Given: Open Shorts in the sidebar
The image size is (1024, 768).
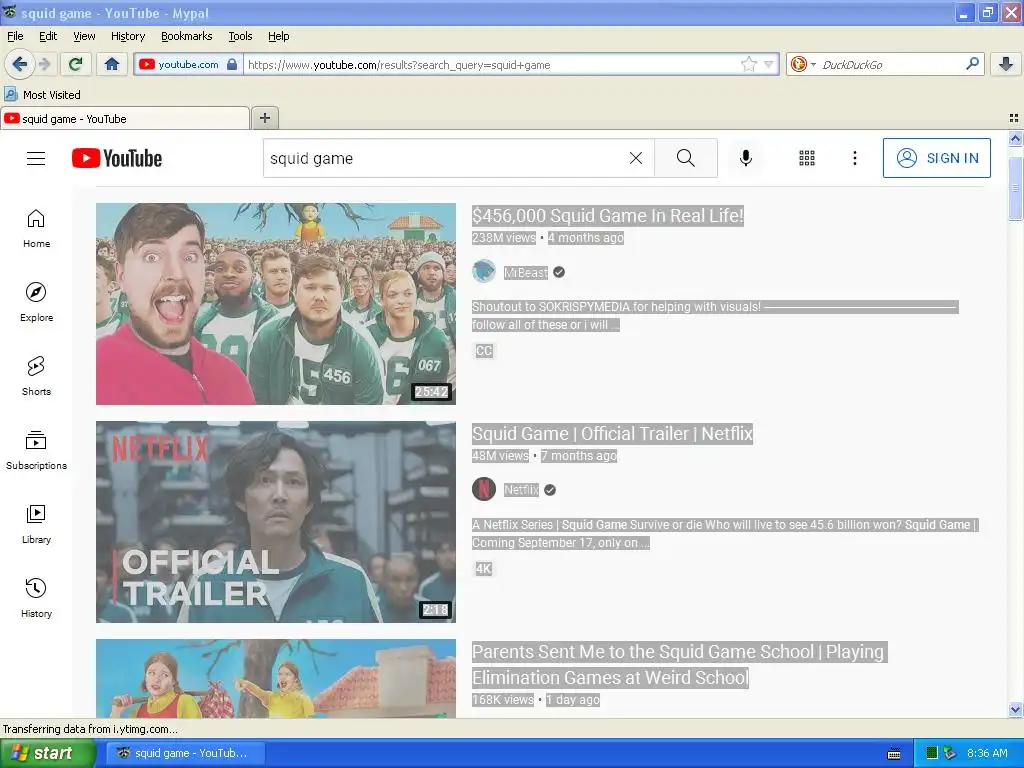Looking at the screenshot, I should (x=37, y=376).
